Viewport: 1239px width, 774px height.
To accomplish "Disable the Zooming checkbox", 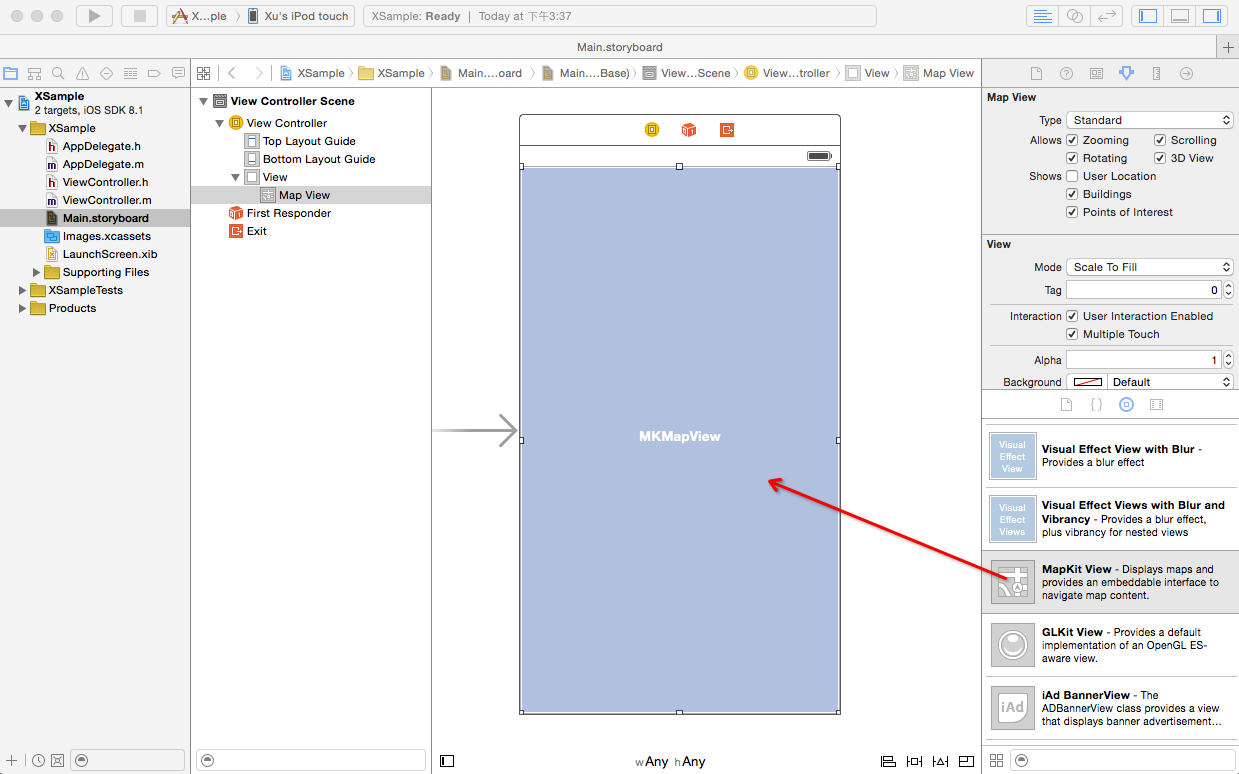I will (x=1072, y=140).
